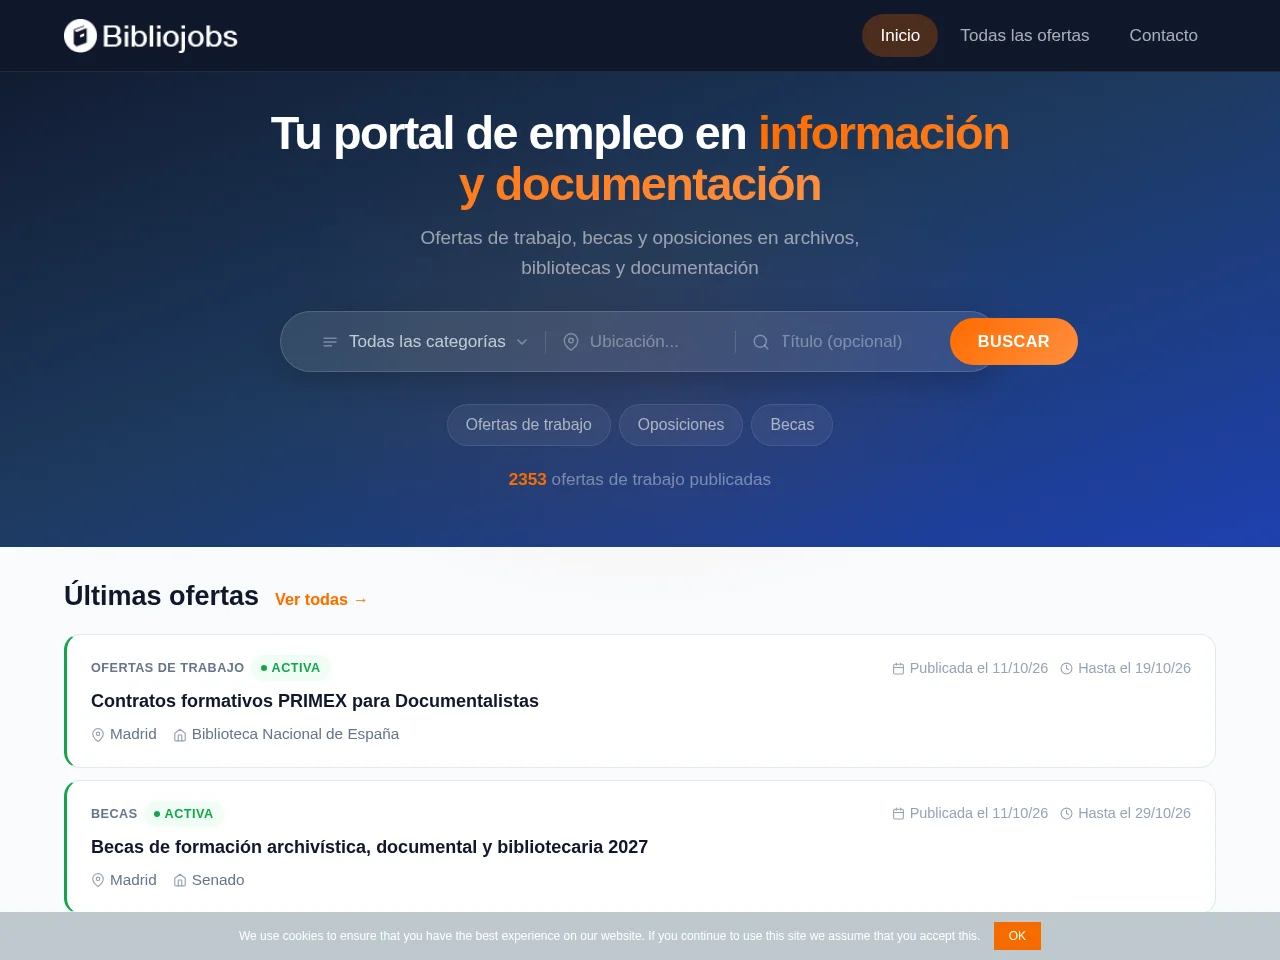Click the Senado organization text
This screenshot has height=960, width=1280.
218,880
